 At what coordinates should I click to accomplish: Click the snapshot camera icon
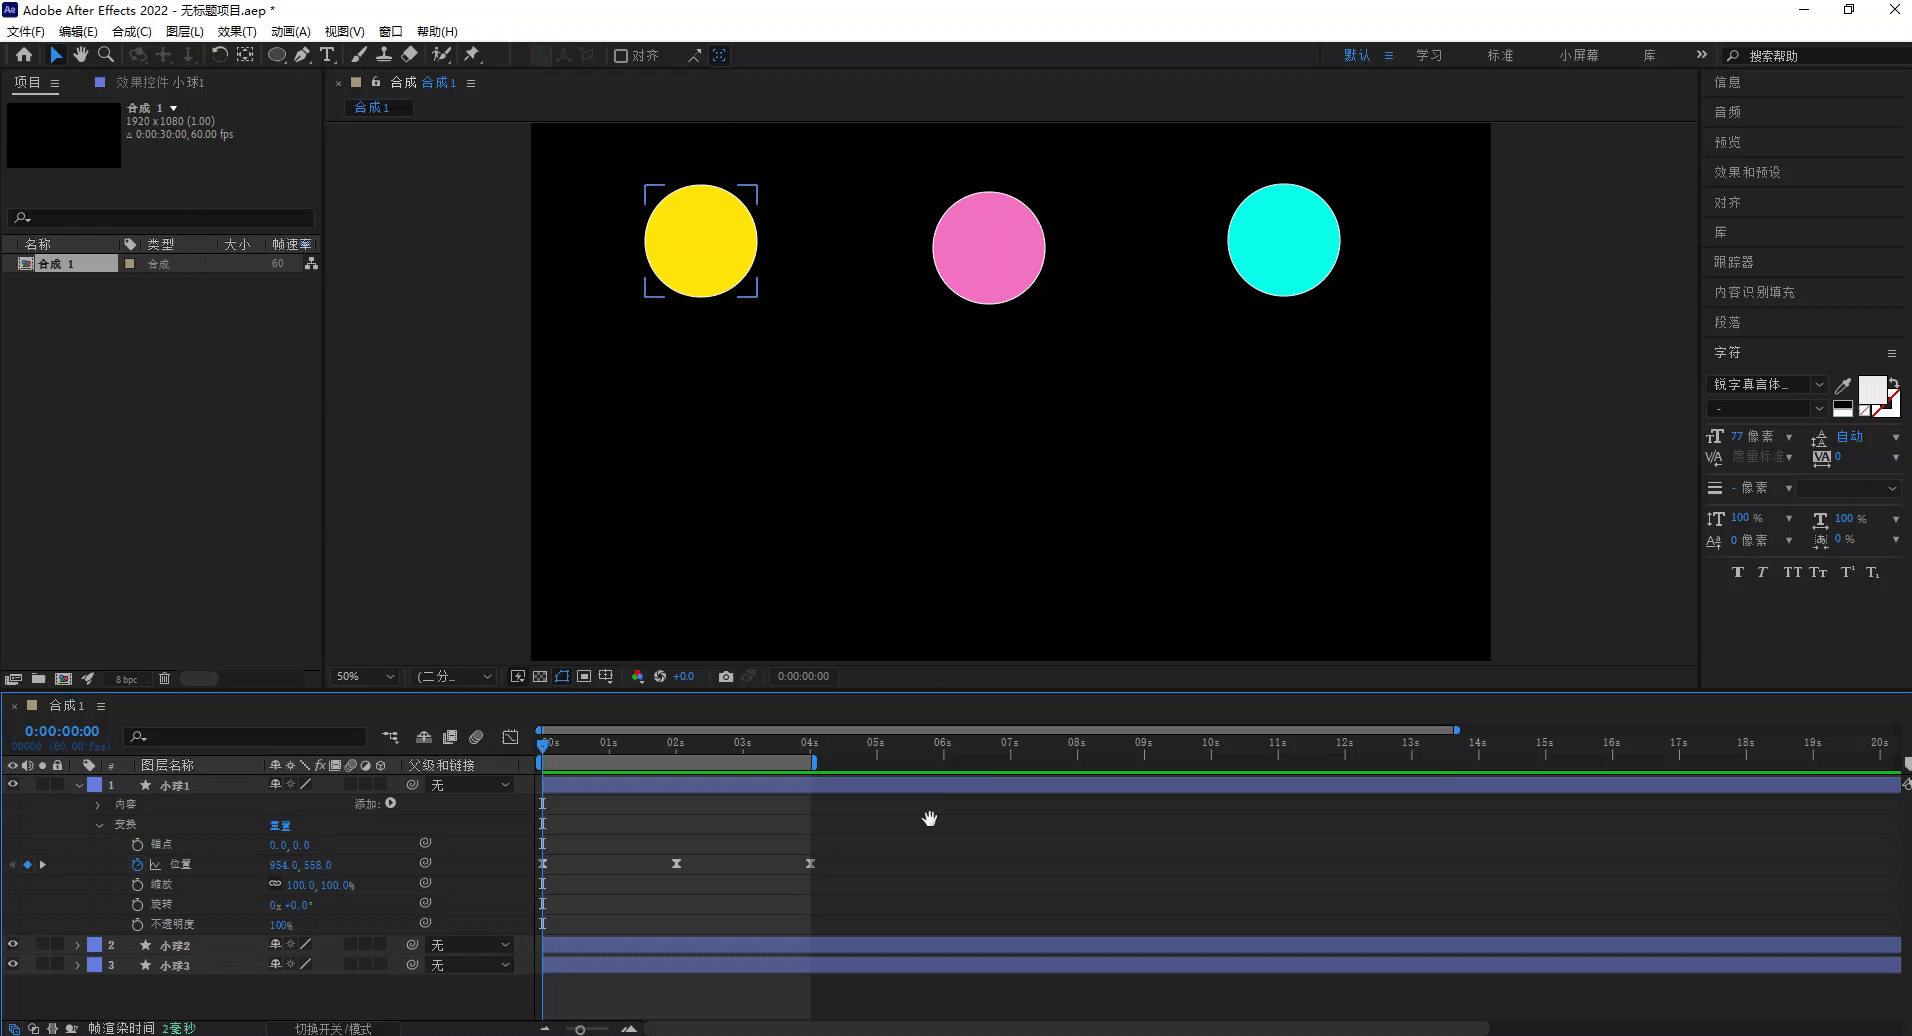(726, 677)
